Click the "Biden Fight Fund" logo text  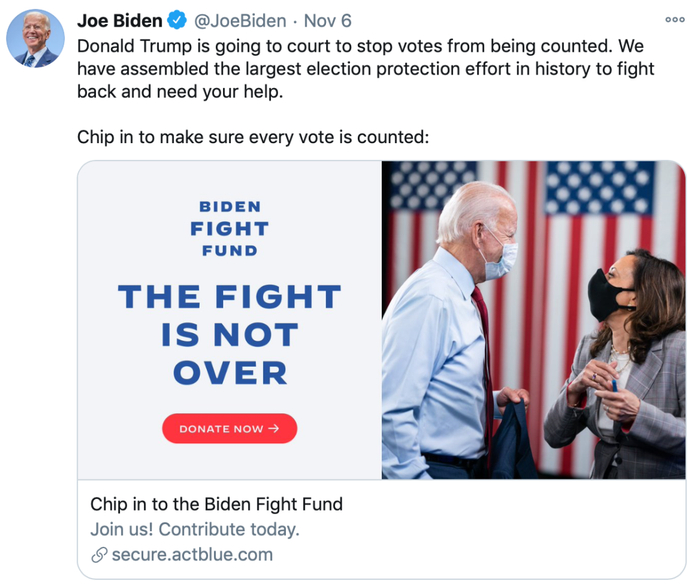229,228
